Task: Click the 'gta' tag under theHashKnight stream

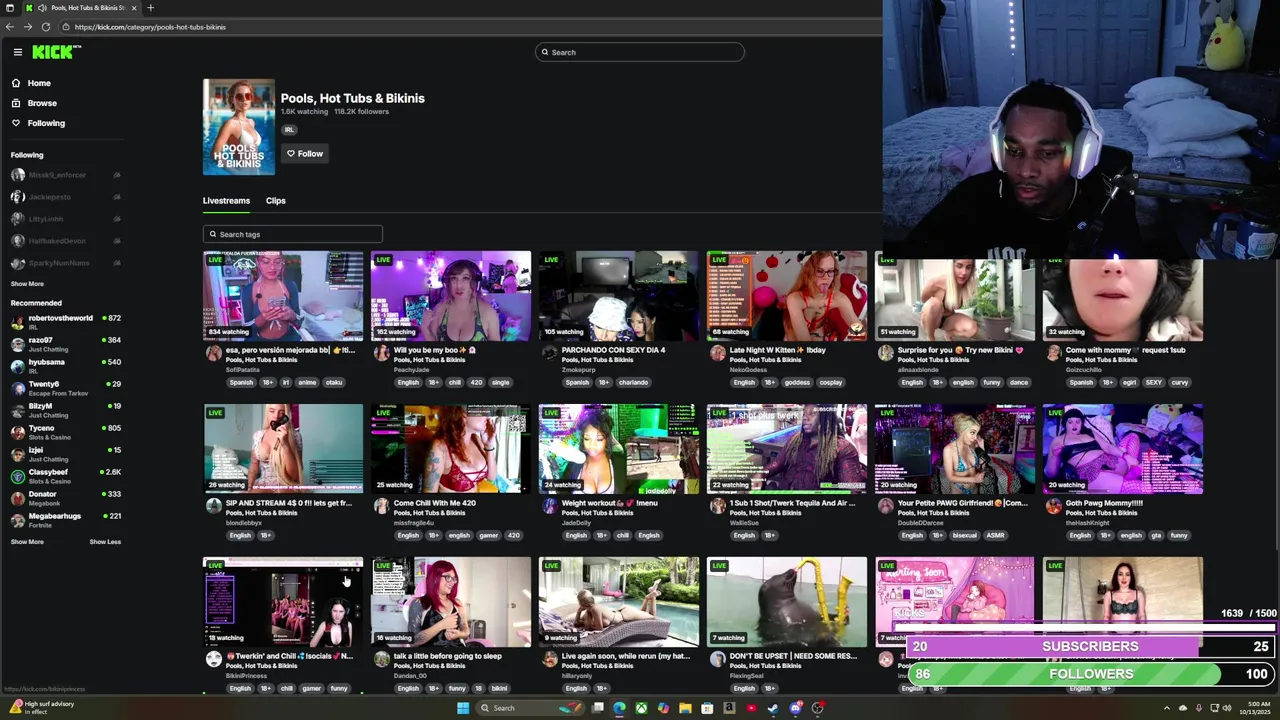Action: [1156, 535]
